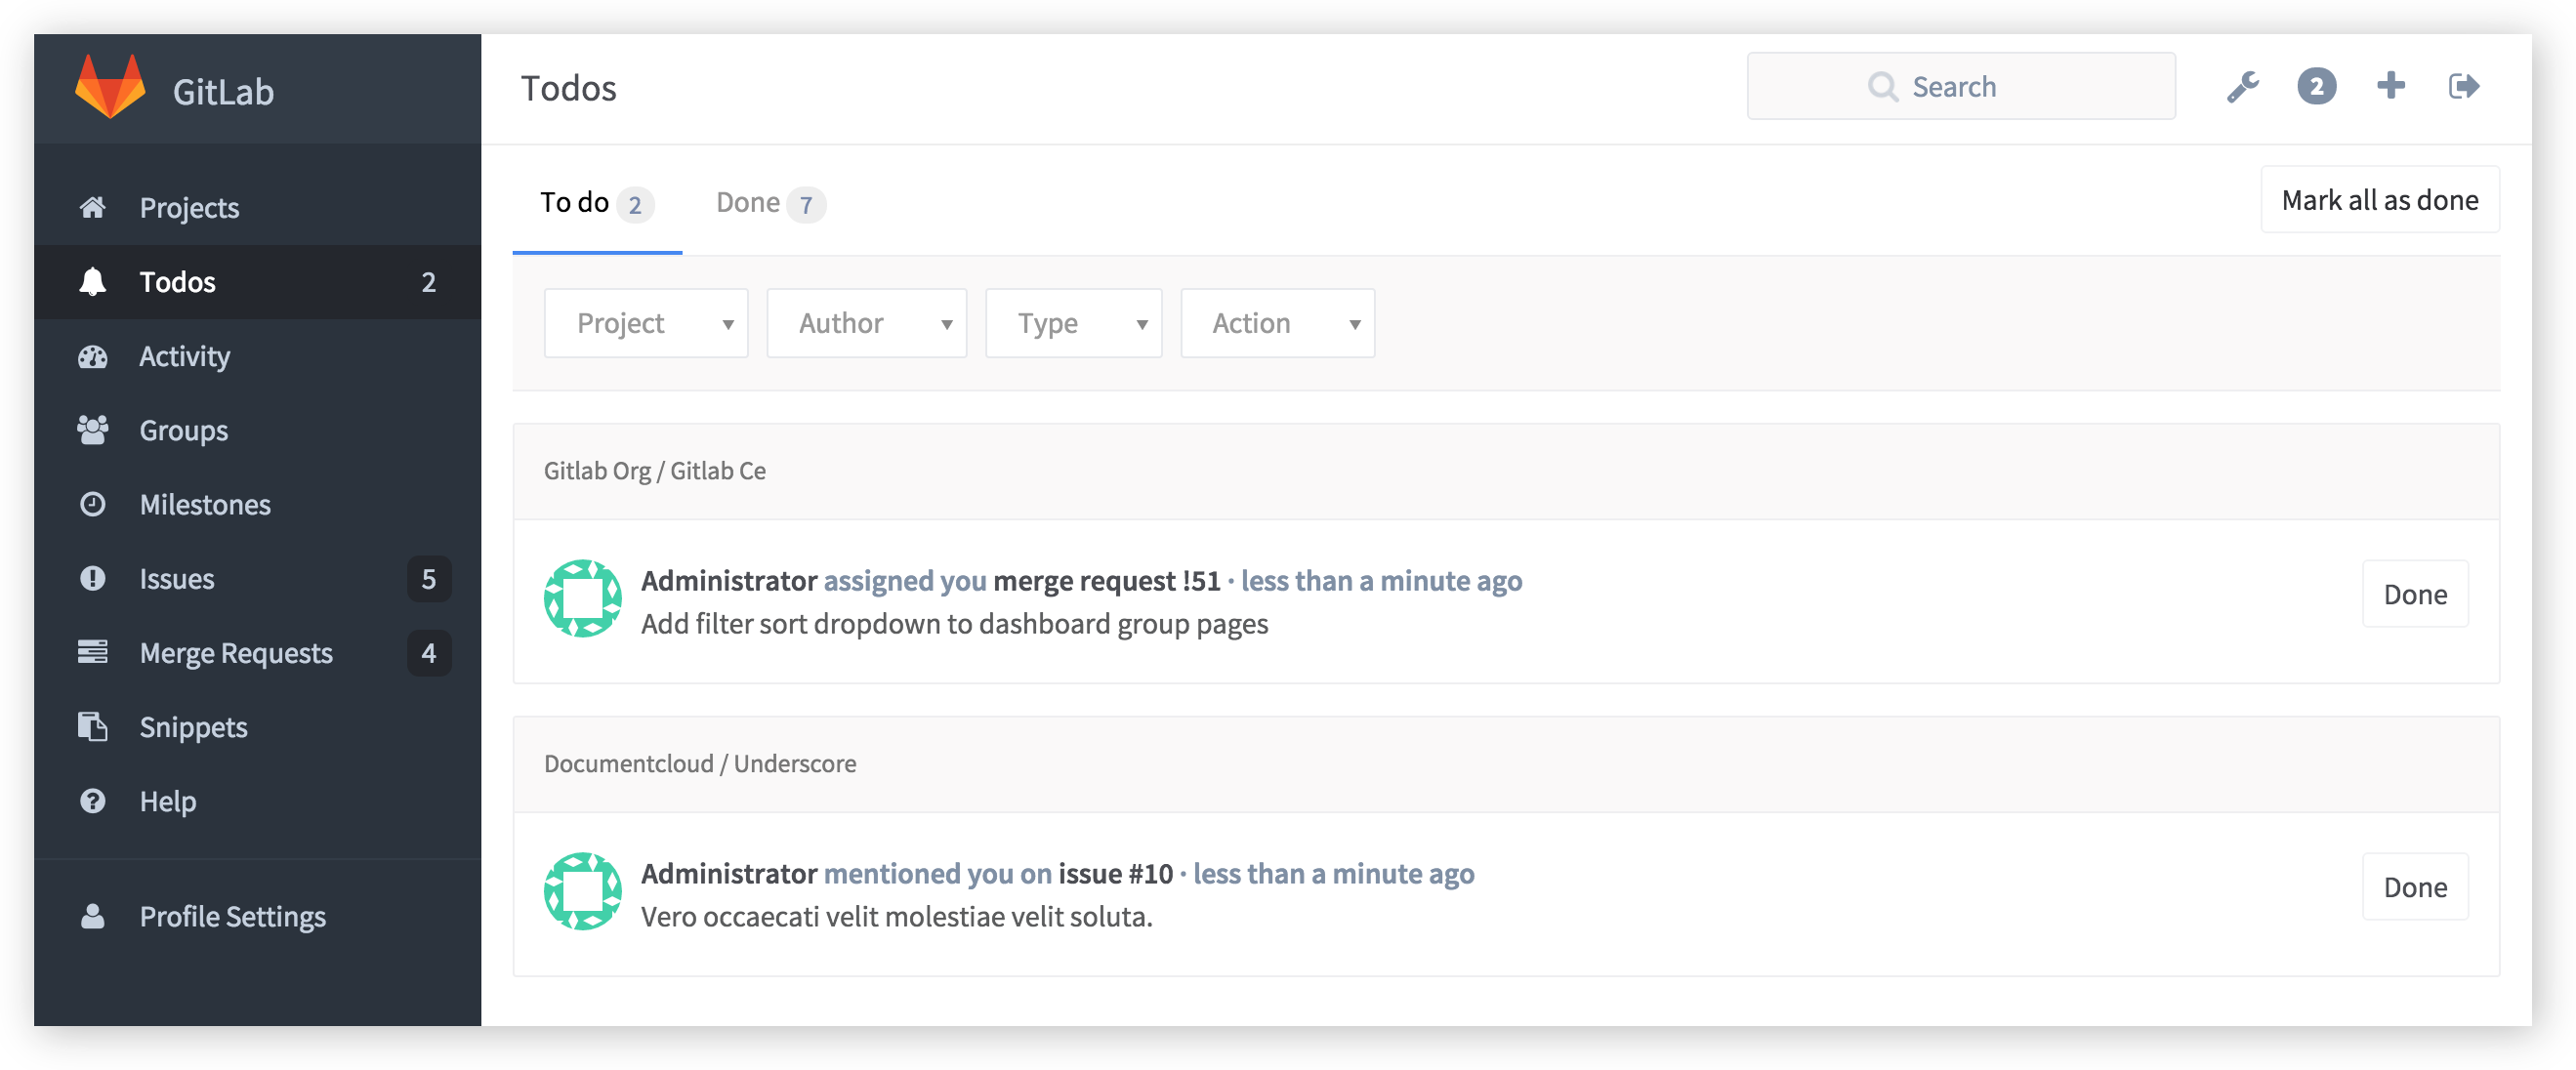
Task: Expand the Type filter dropdown
Action: [1074, 322]
